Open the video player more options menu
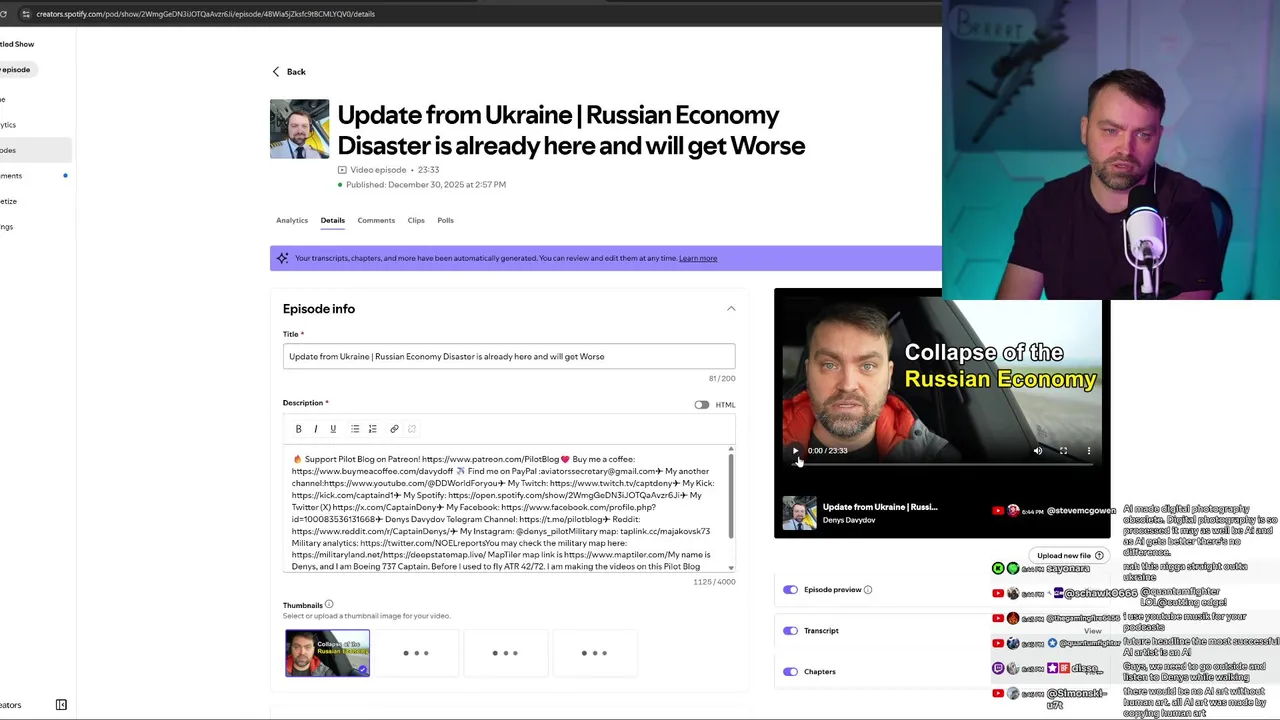The width and height of the screenshot is (1280, 720). 1089,451
